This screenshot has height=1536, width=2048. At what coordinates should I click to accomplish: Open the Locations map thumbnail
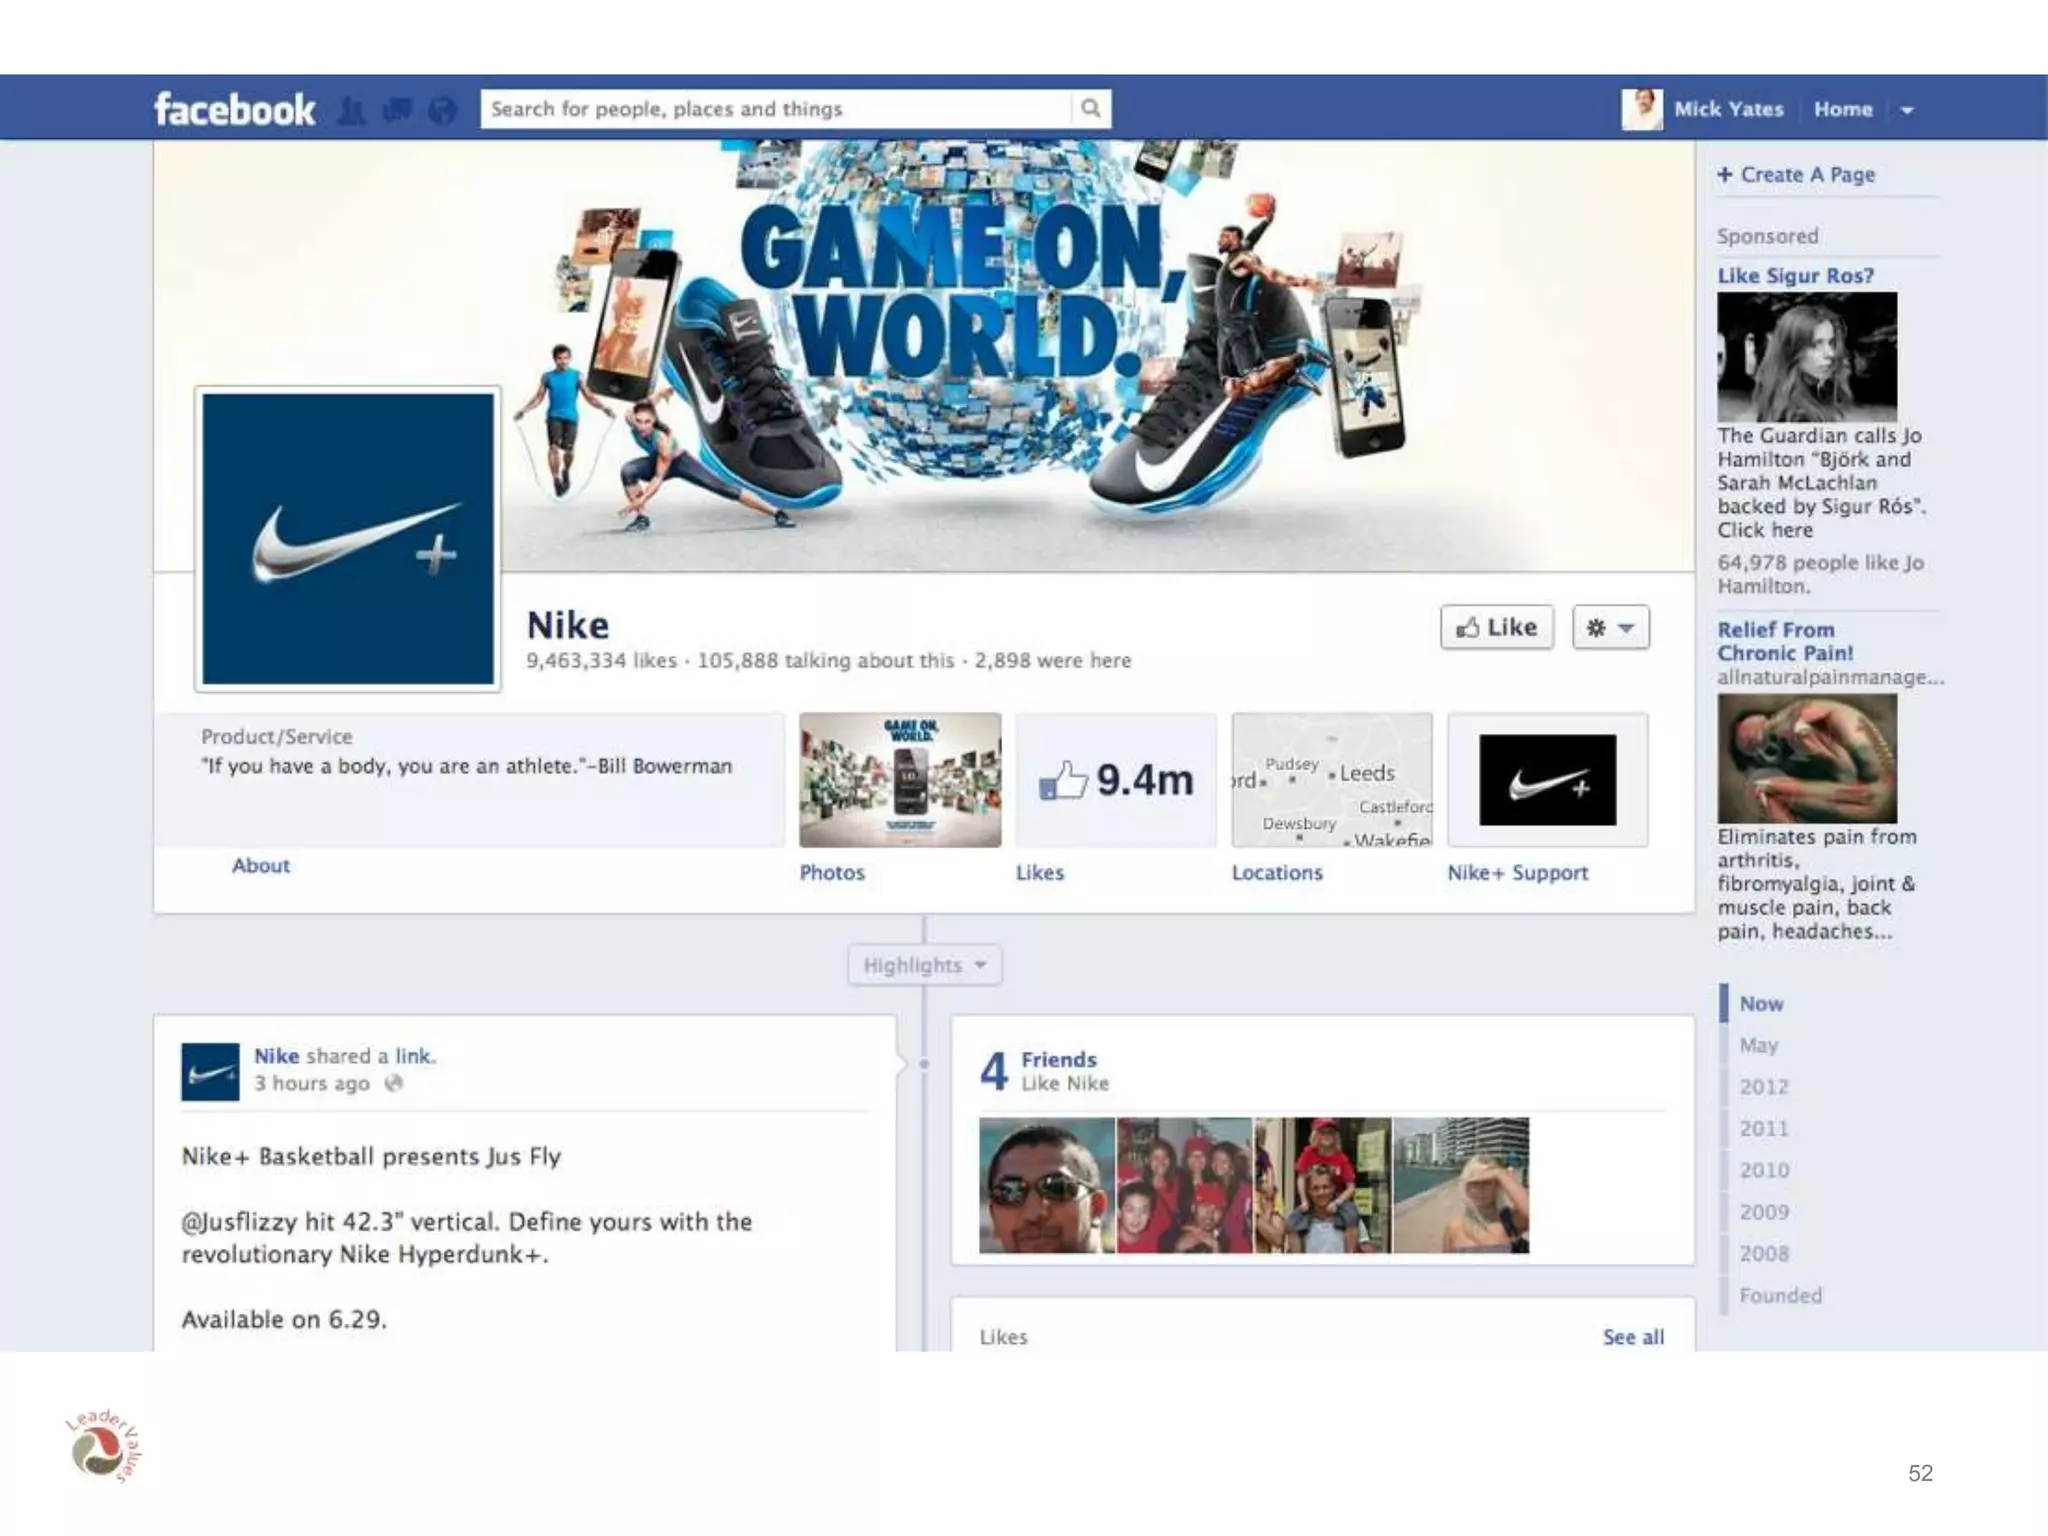click(1331, 780)
